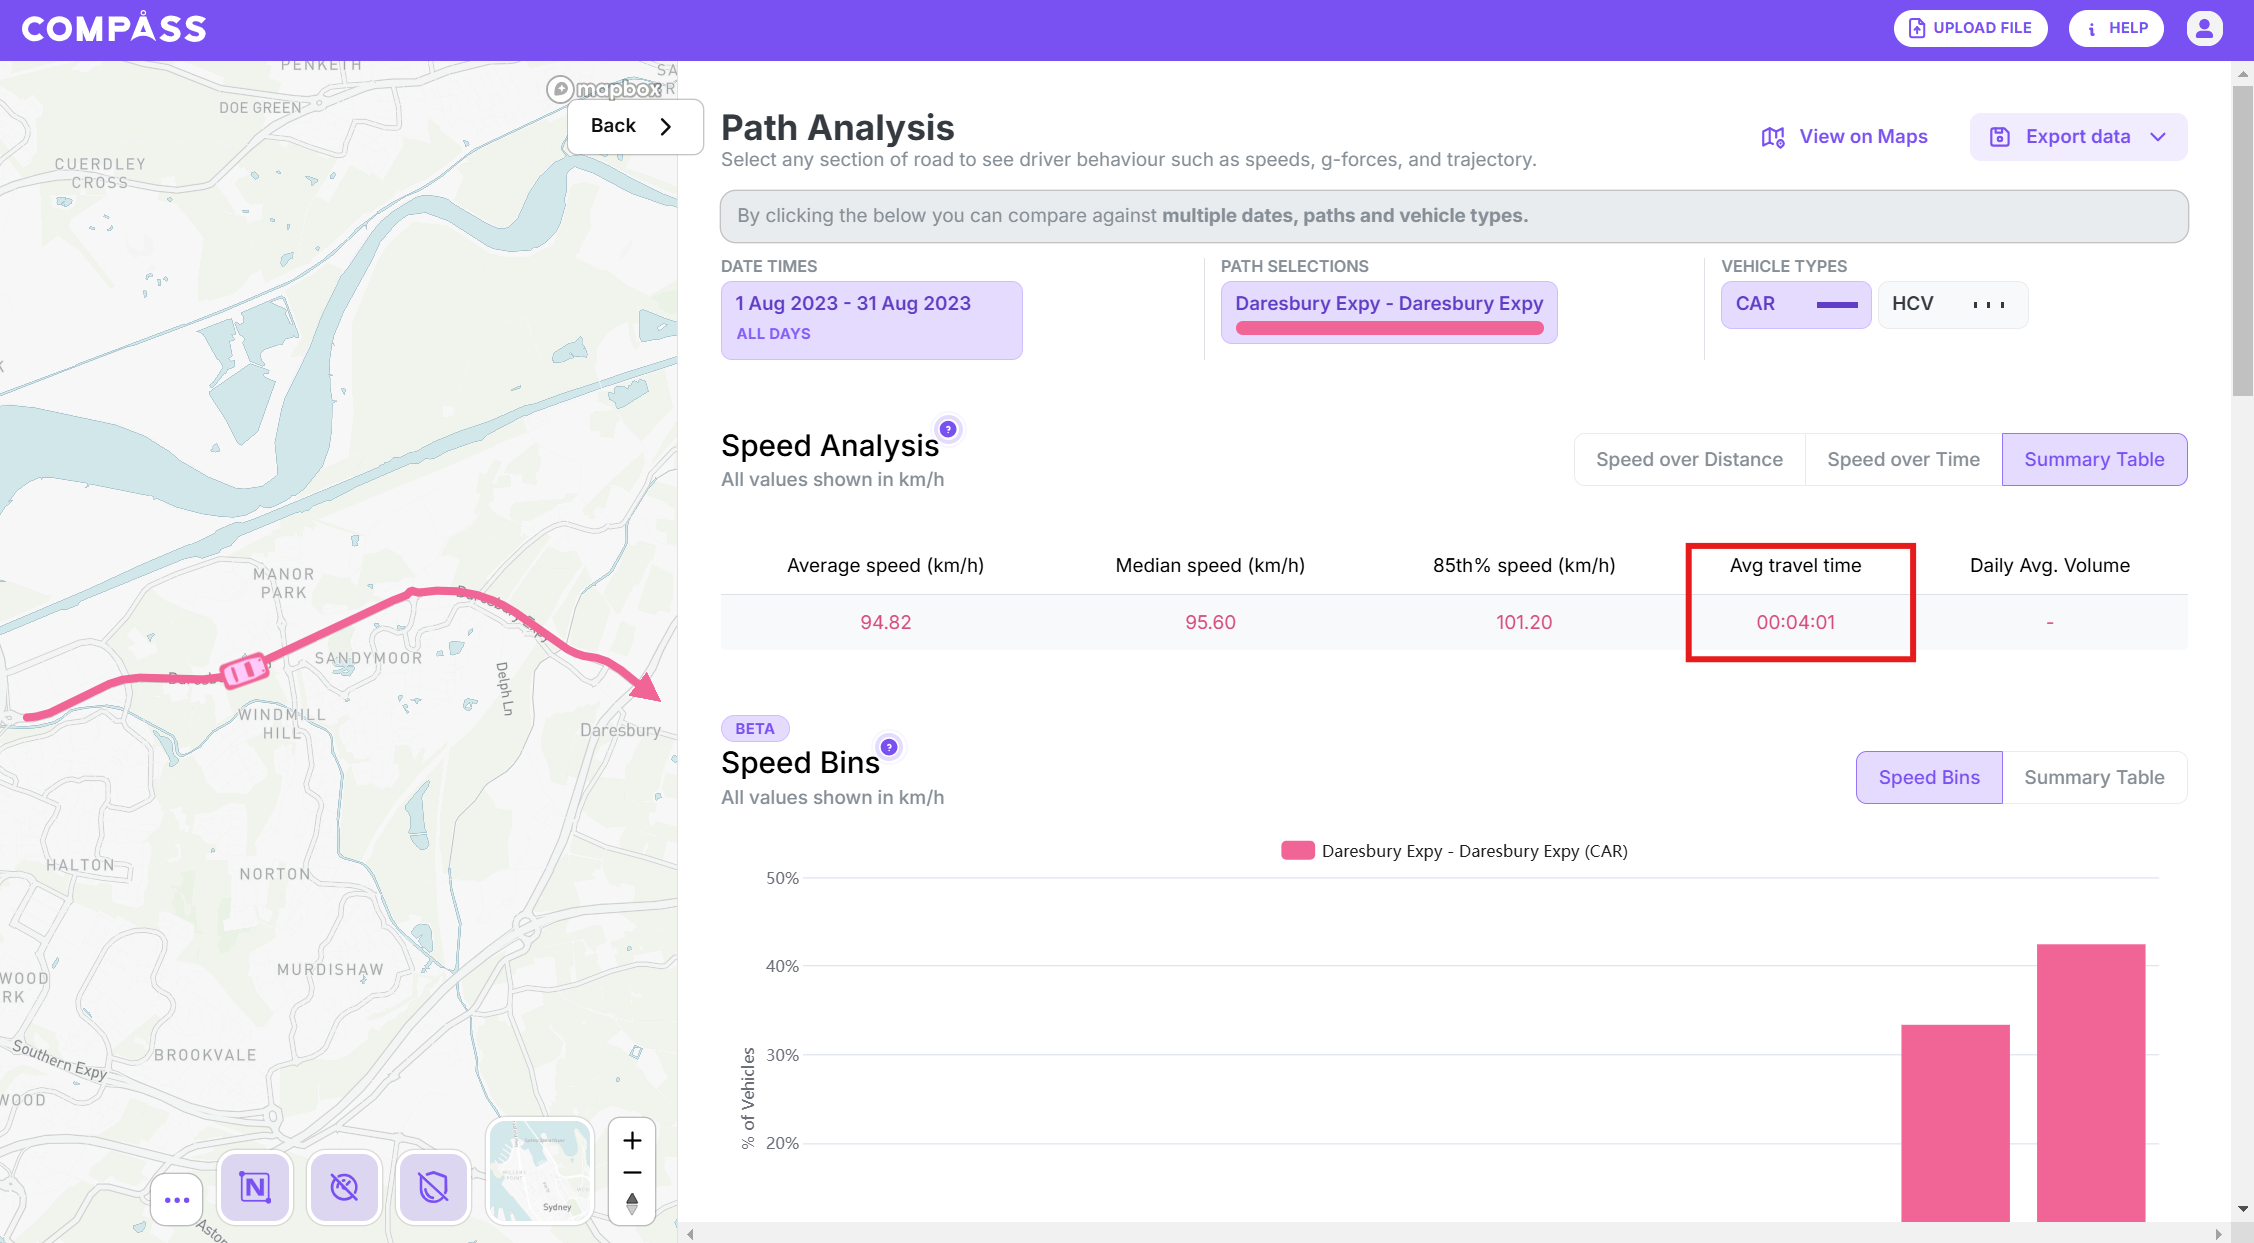
Task: Click the View on Maps map icon
Action: tap(1773, 137)
